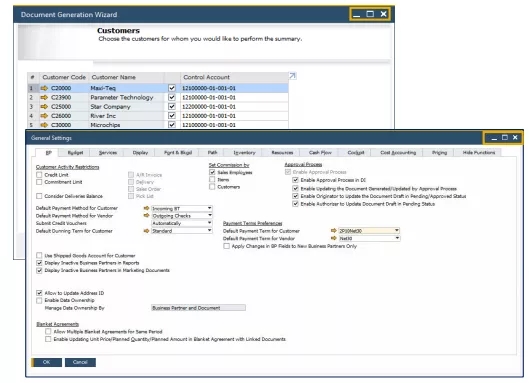This screenshot has height=383, width=531.
Task: Close the General Settings window
Action: tap(515, 137)
